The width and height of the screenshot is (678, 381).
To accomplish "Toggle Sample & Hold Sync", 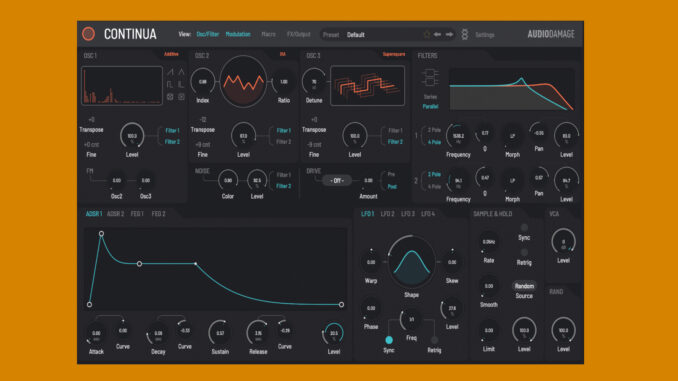I will (x=524, y=227).
